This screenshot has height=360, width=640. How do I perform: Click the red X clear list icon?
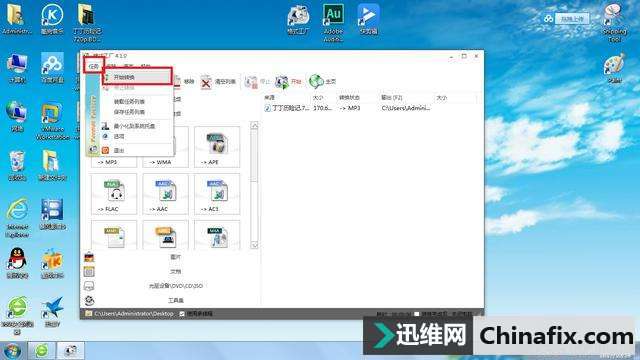tap(206, 82)
